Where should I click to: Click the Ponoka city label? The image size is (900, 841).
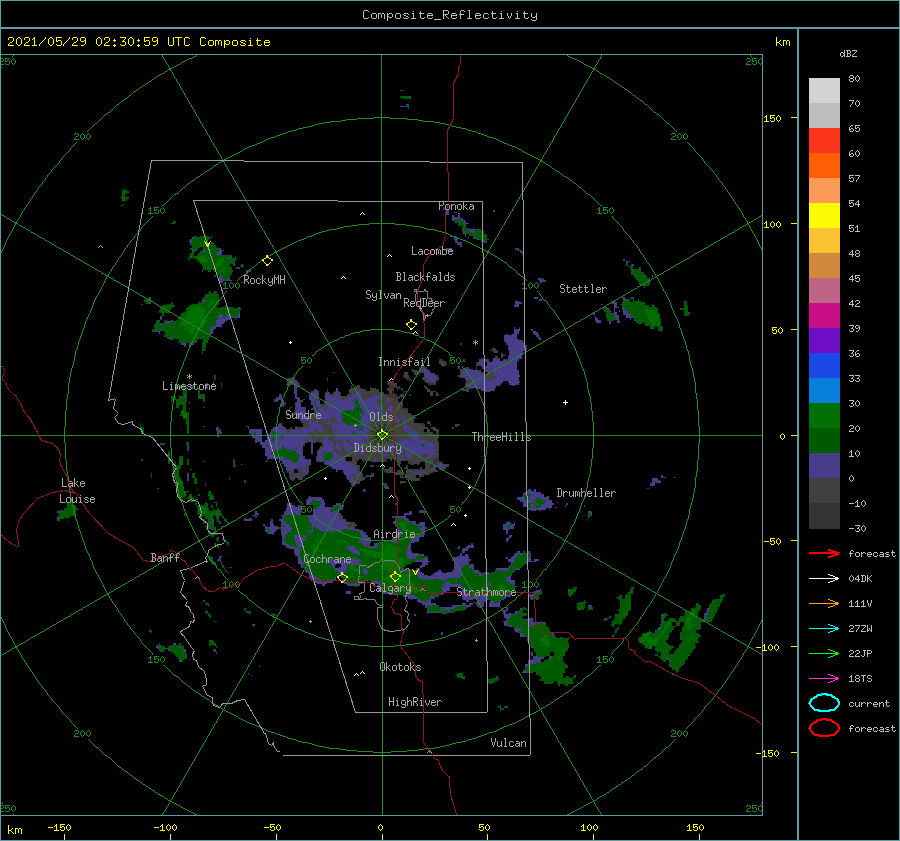(456, 206)
